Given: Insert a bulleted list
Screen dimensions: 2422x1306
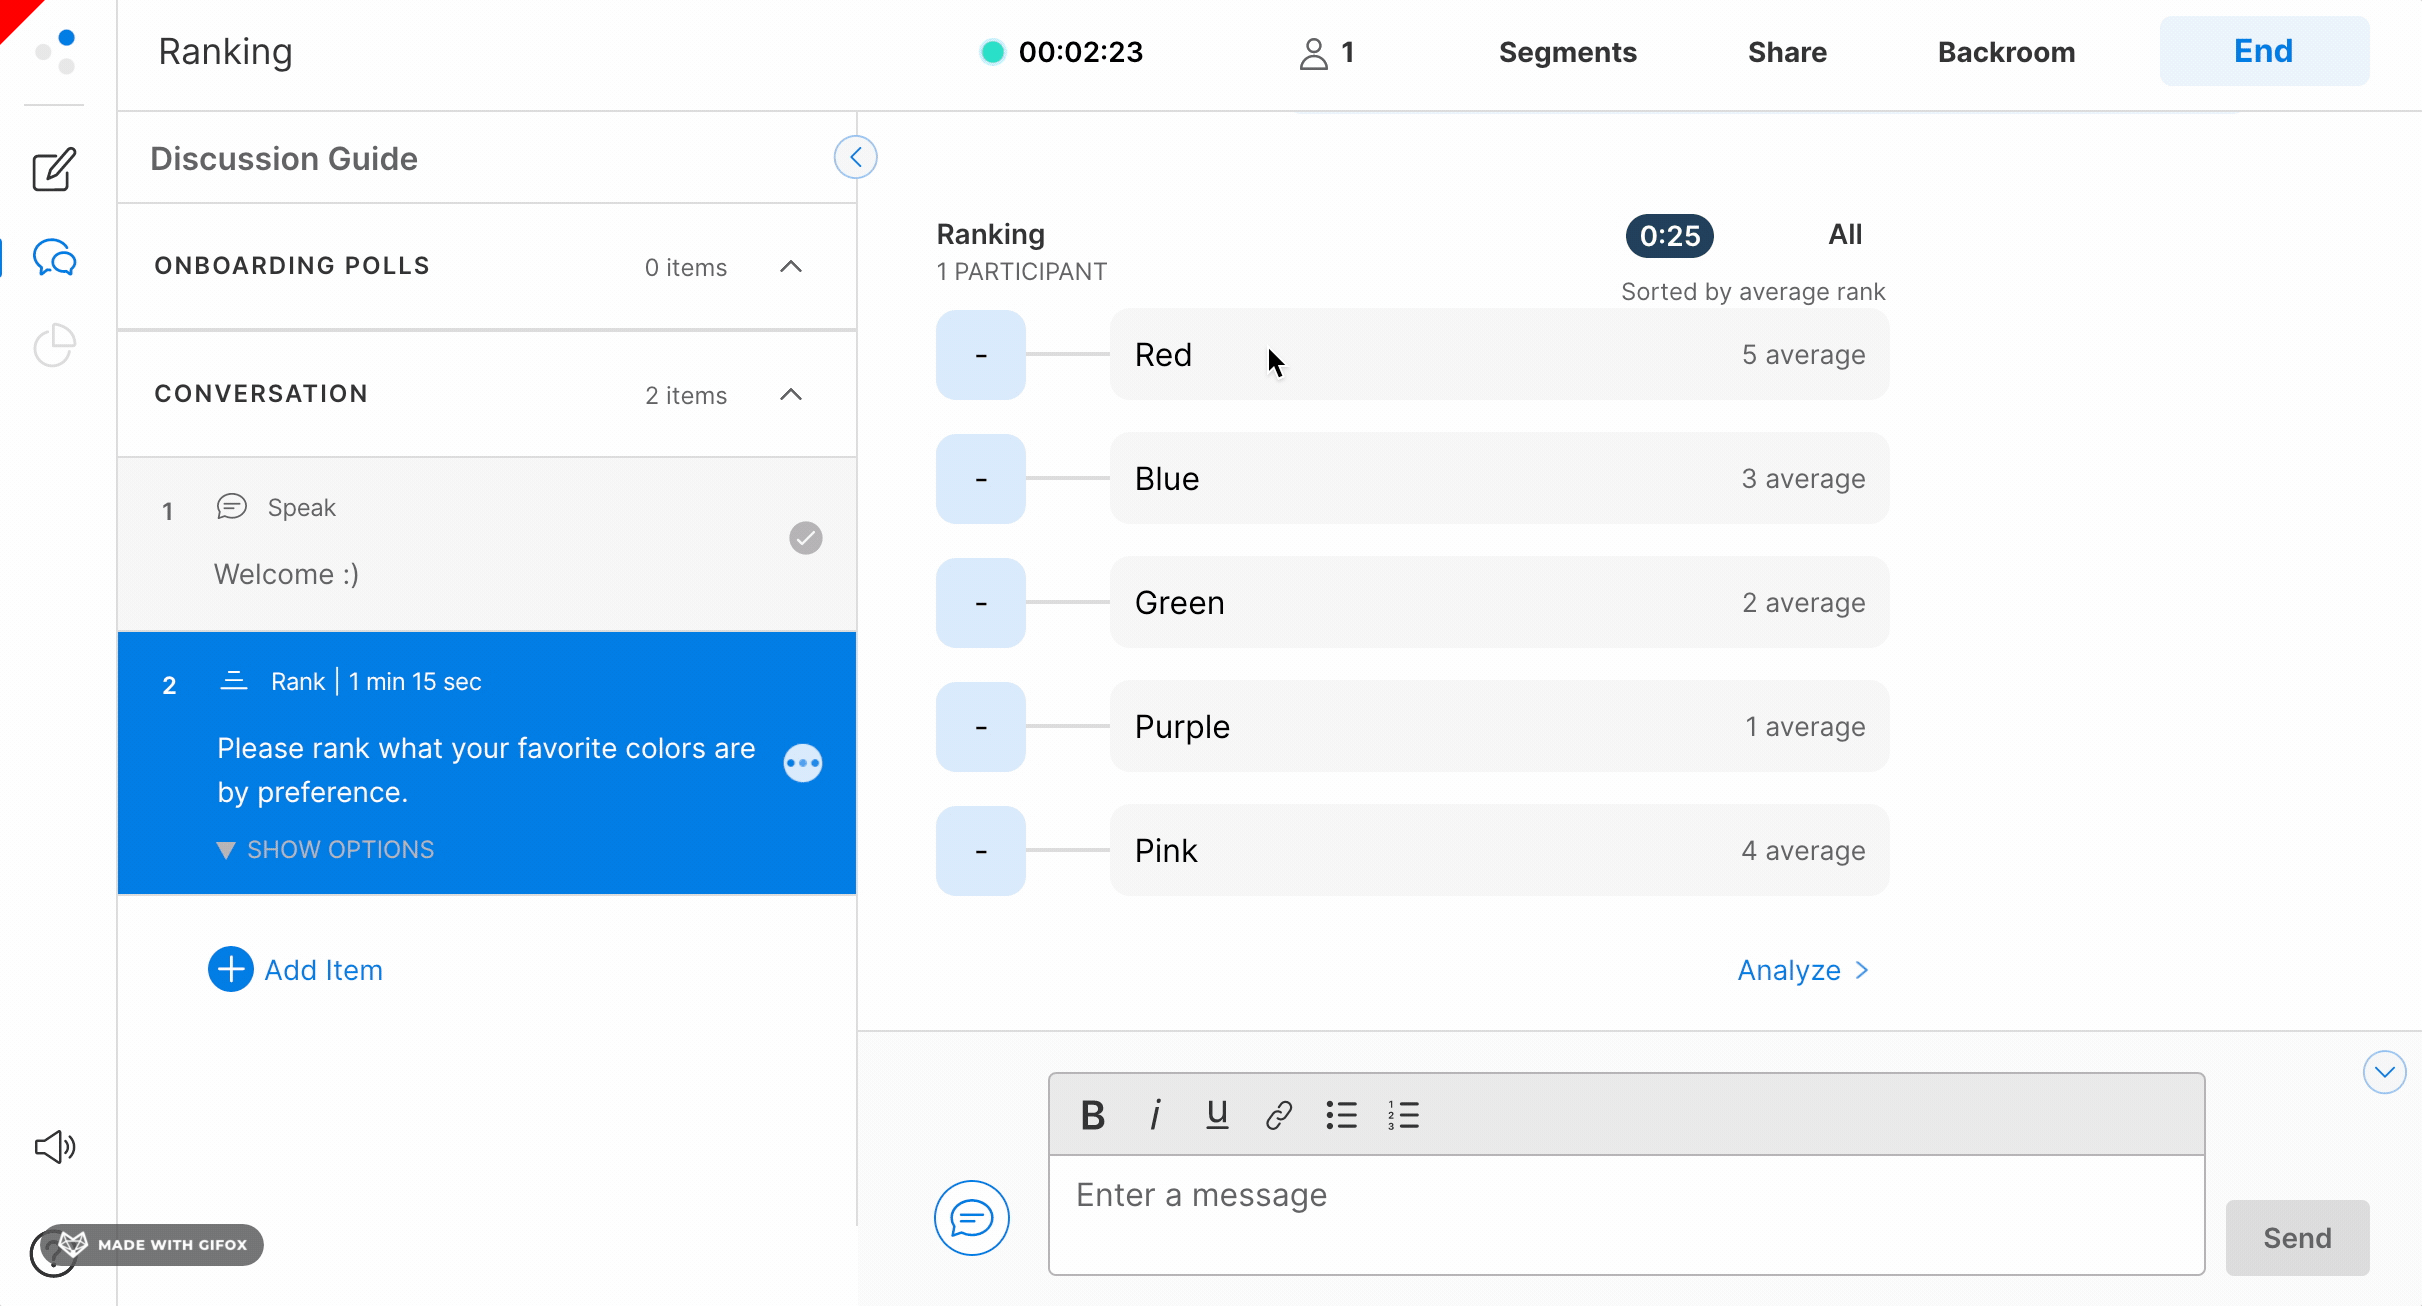Looking at the screenshot, I should point(1341,1115).
